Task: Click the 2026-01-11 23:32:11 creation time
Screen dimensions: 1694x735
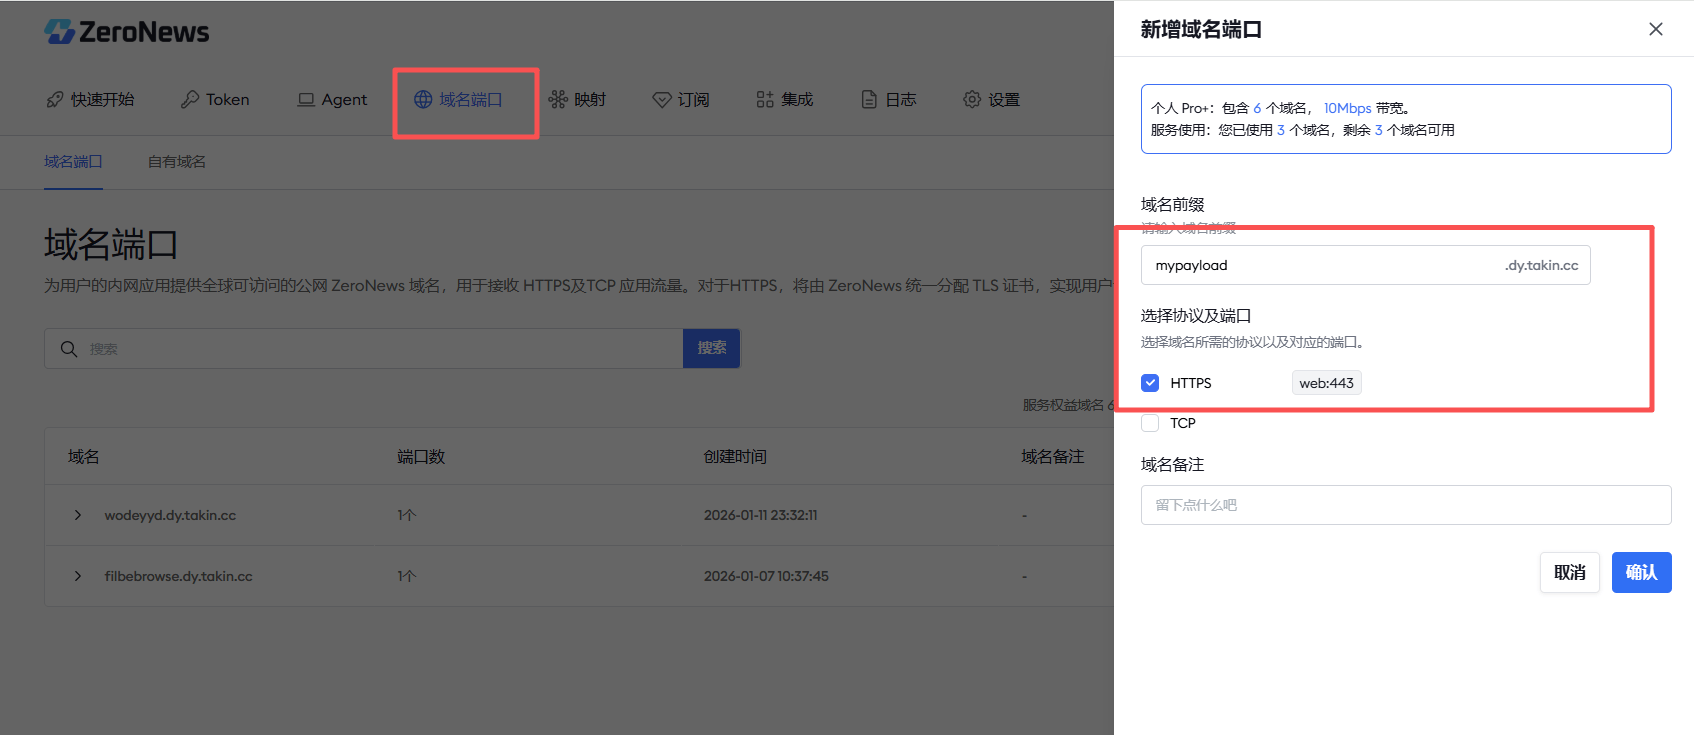Action: (x=760, y=516)
